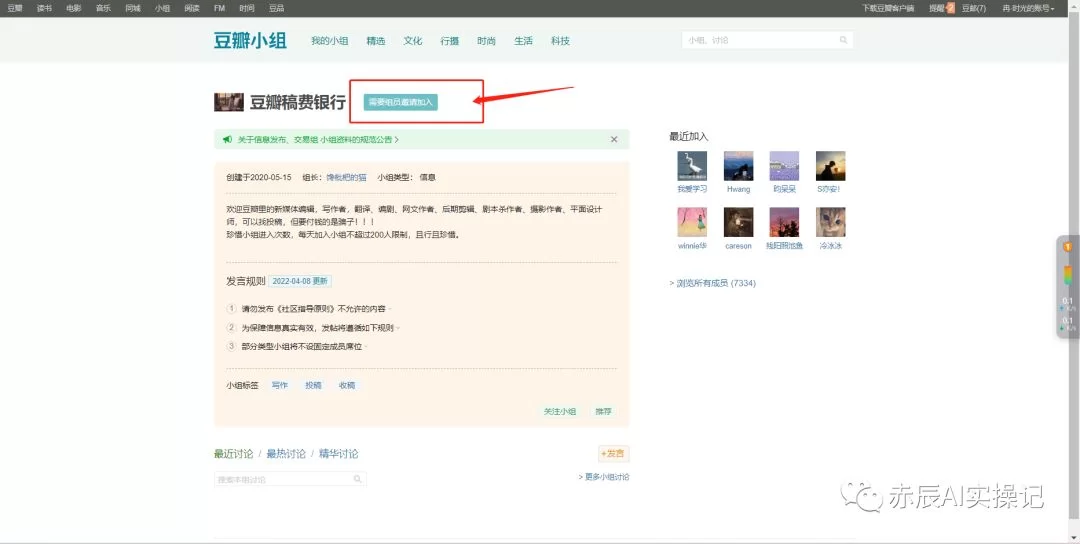Viewport: 1080px width, 544px height.
Task: Click the colored speed bar on floating widget
Action: click(1068, 275)
